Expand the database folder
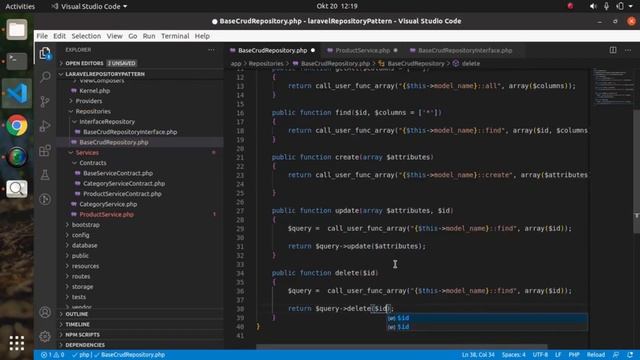 (x=84, y=245)
